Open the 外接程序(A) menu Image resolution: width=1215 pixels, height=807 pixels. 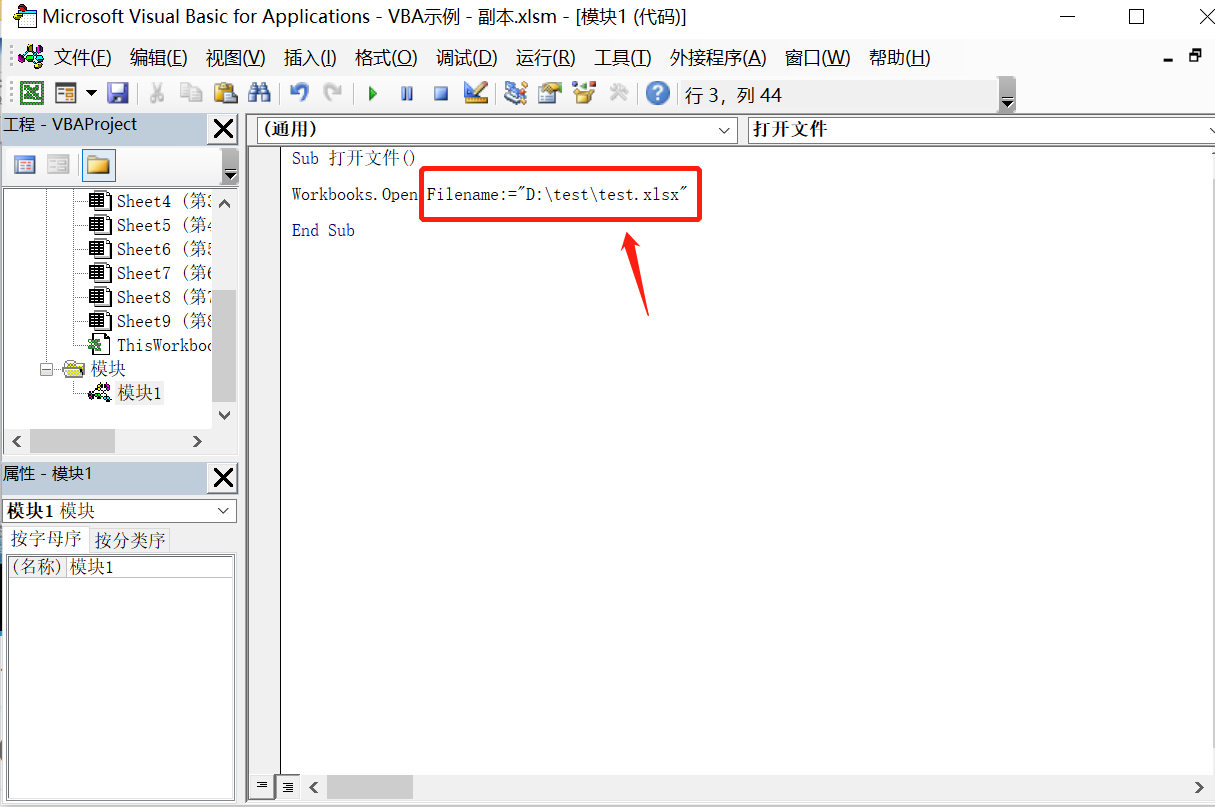pos(718,58)
